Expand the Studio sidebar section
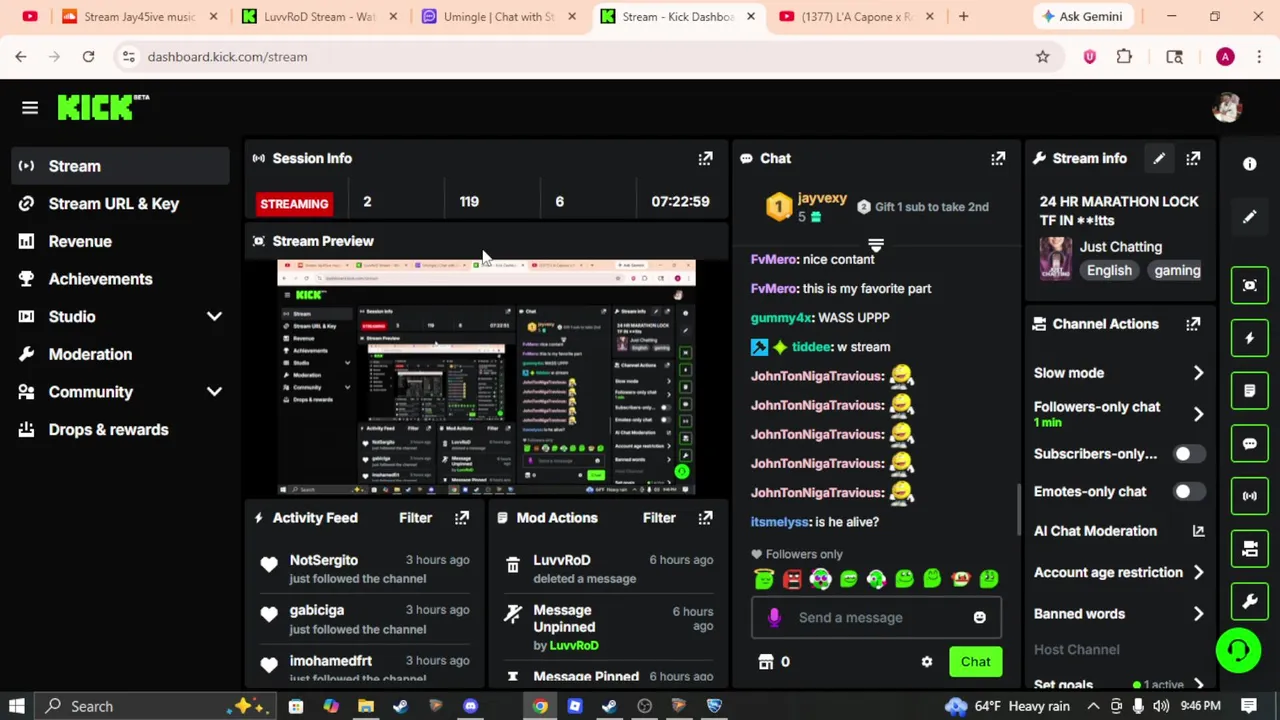1280x720 pixels. pos(214,317)
